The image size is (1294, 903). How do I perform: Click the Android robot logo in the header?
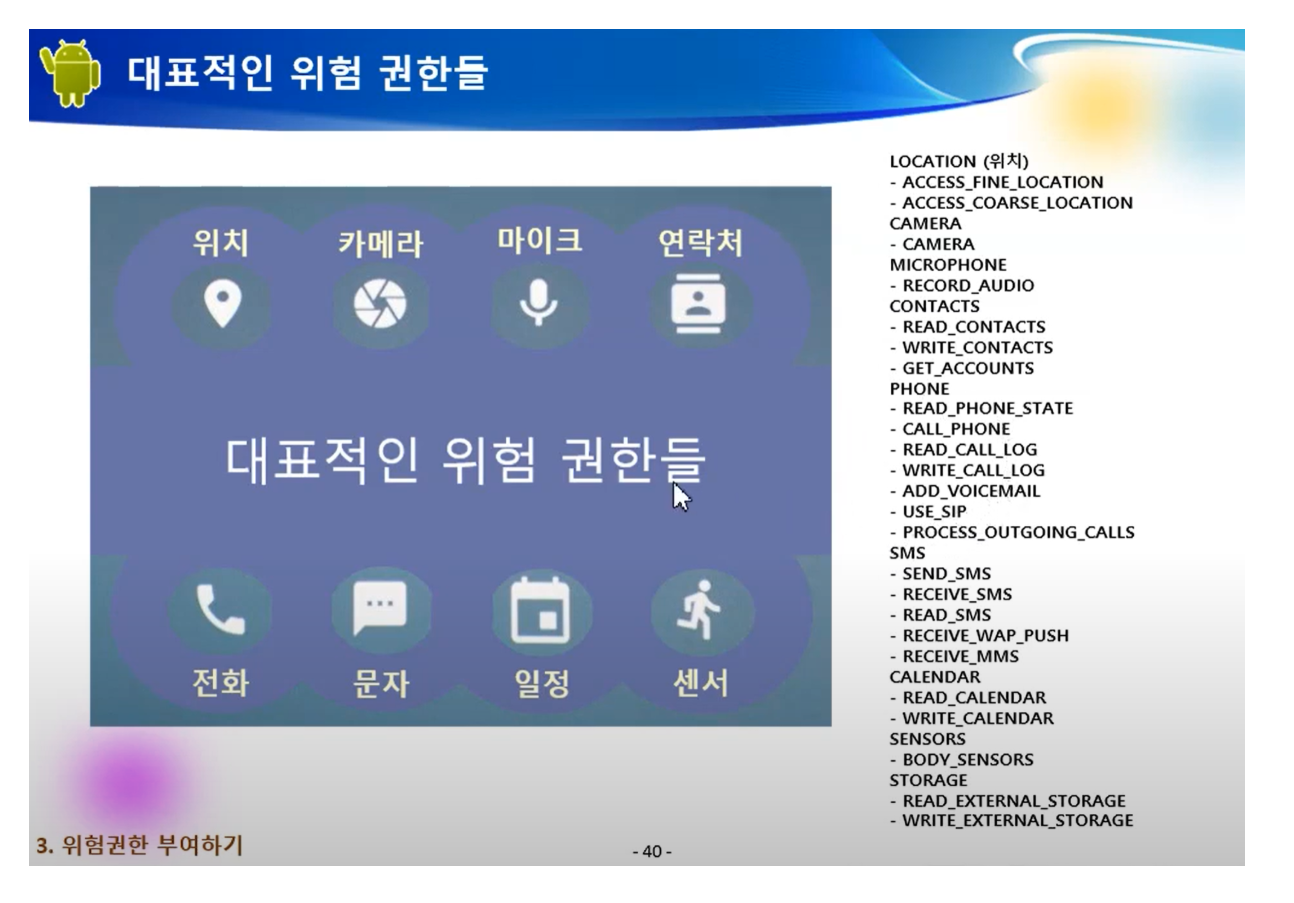pyautogui.click(x=69, y=73)
